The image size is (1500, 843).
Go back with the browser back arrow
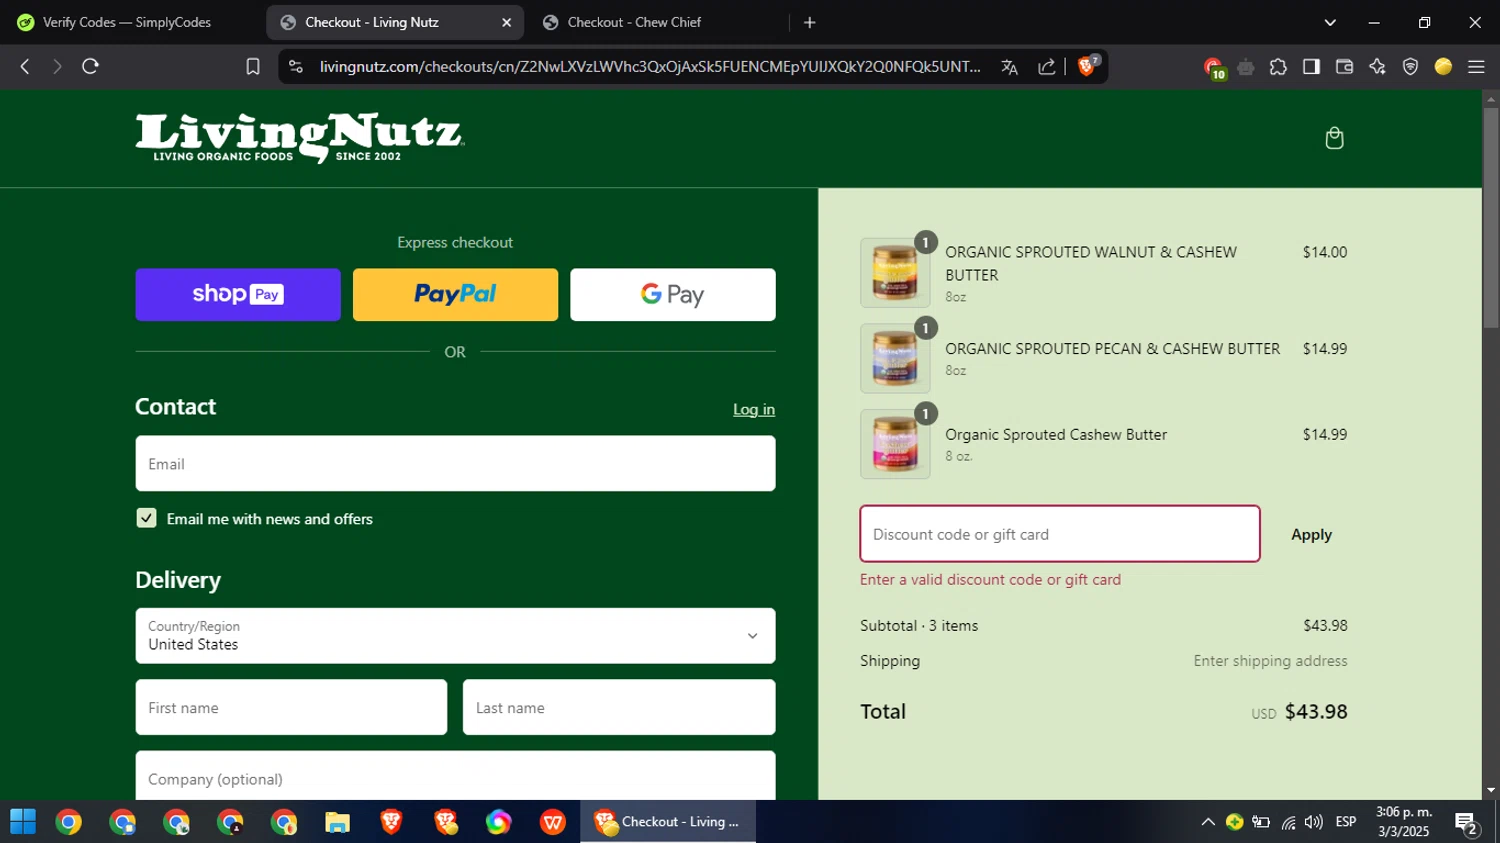click(25, 66)
